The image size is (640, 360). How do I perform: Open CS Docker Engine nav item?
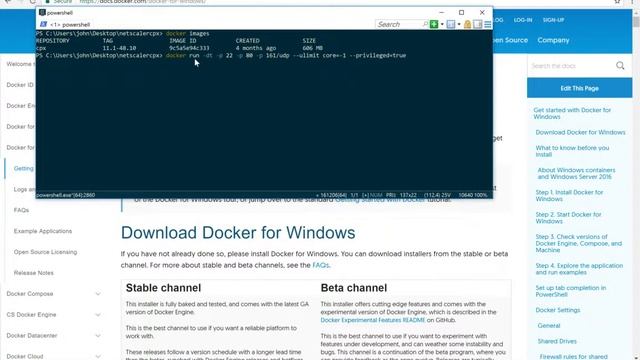pos(31,315)
